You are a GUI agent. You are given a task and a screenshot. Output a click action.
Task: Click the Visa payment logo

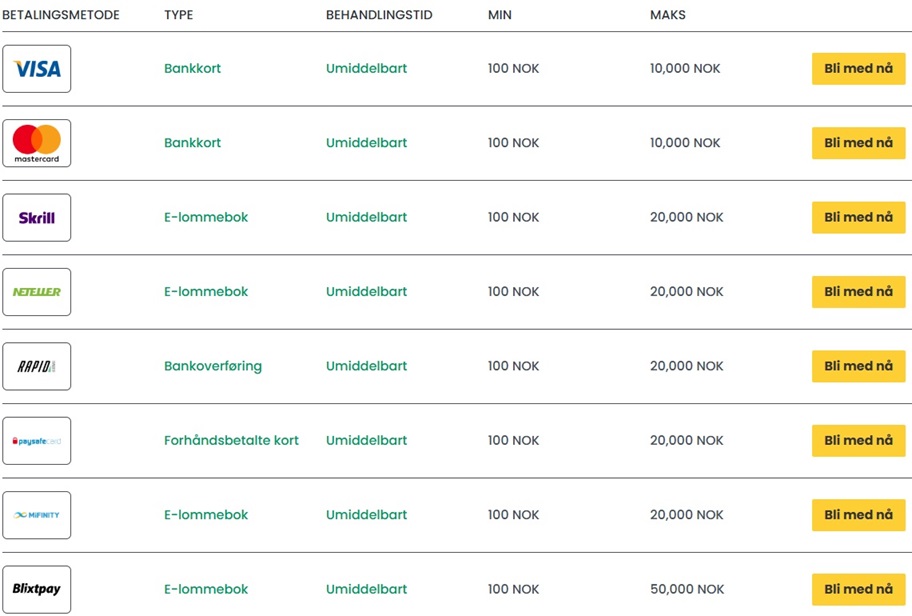coord(37,69)
